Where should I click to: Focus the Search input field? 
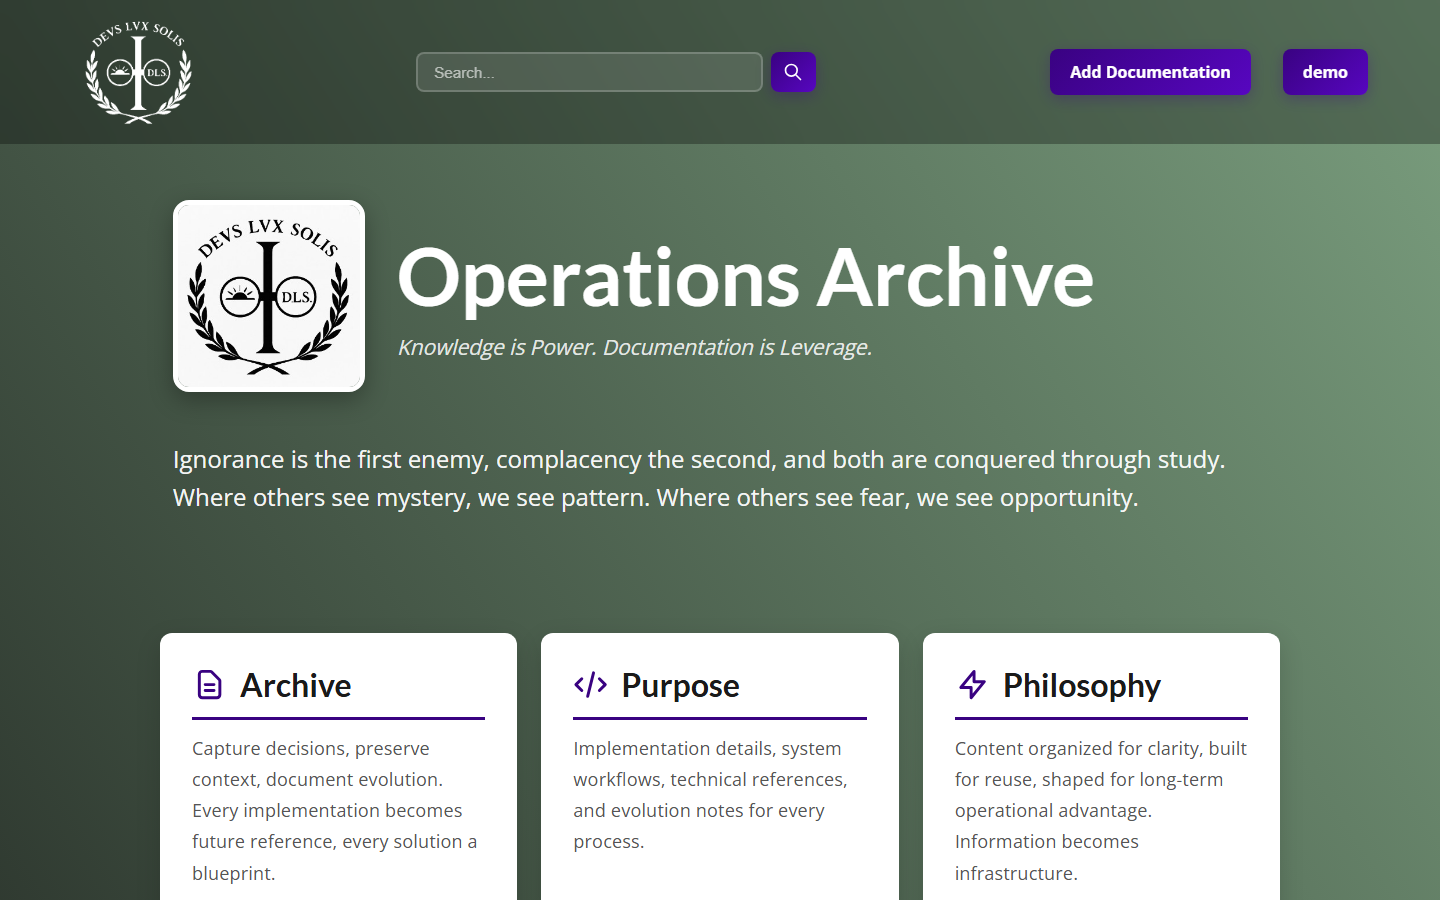click(589, 72)
